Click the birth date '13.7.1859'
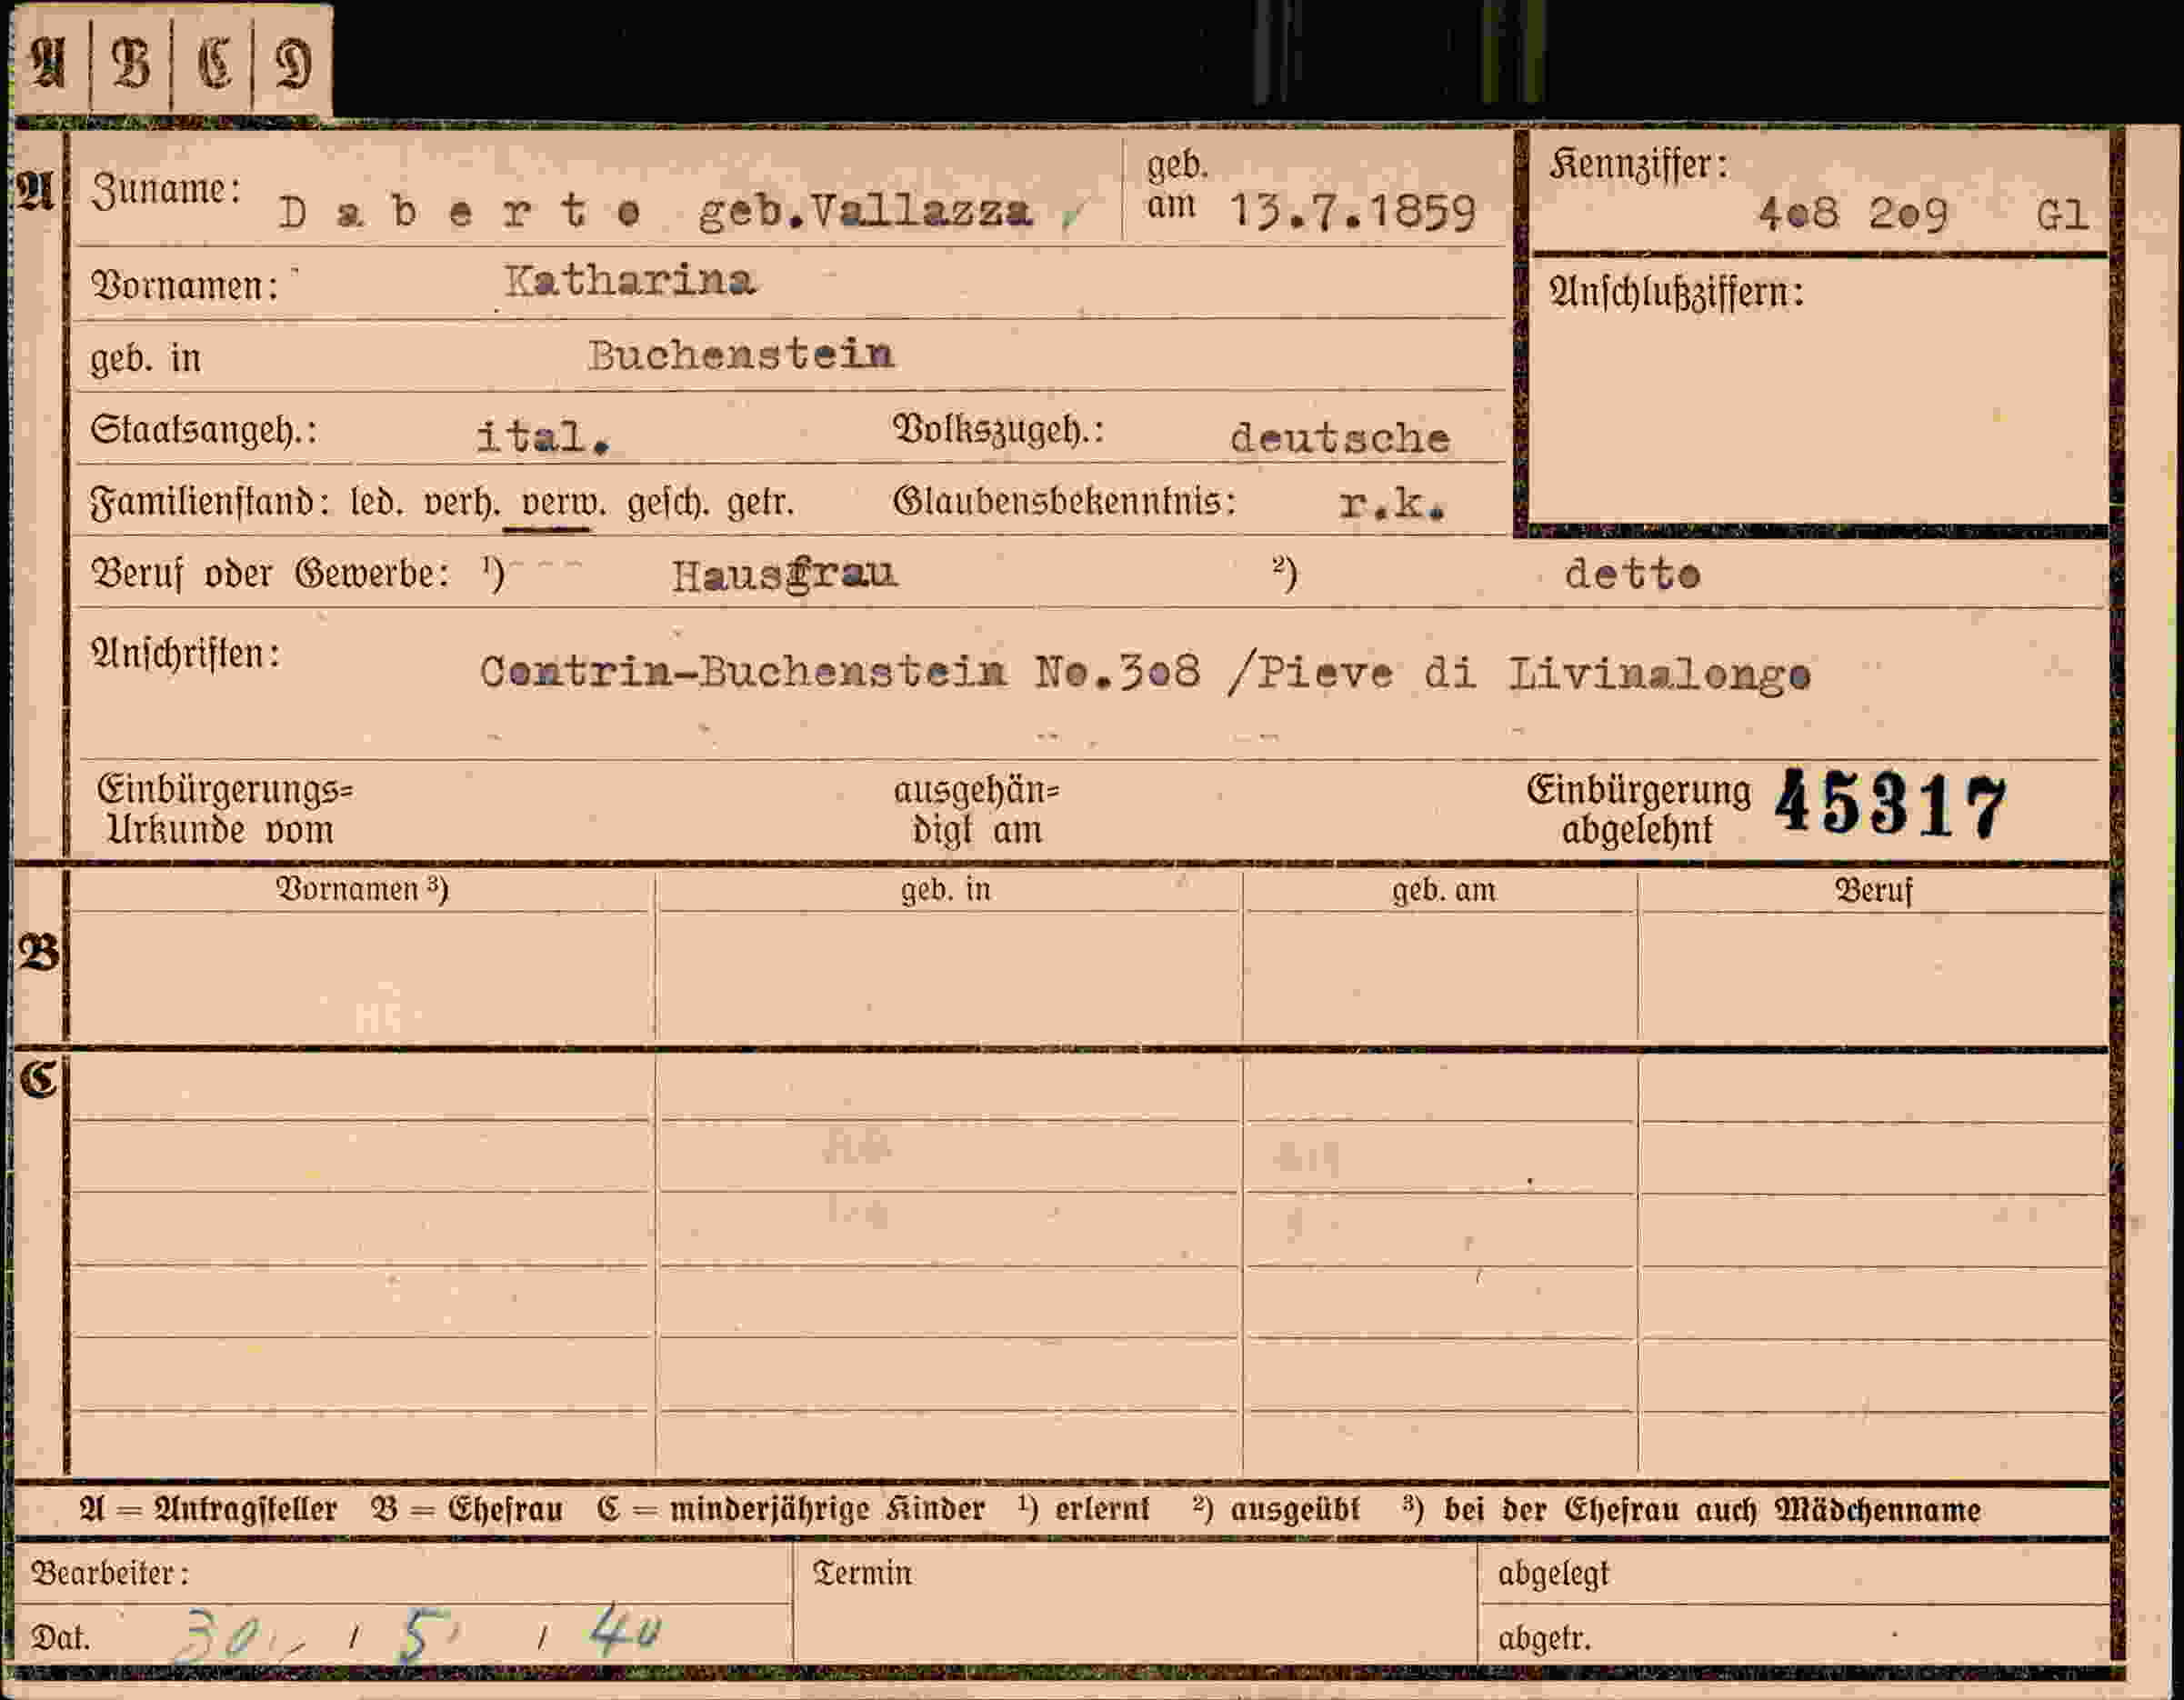The height and width of the screenshot is (1700, 2184). 1353,212
